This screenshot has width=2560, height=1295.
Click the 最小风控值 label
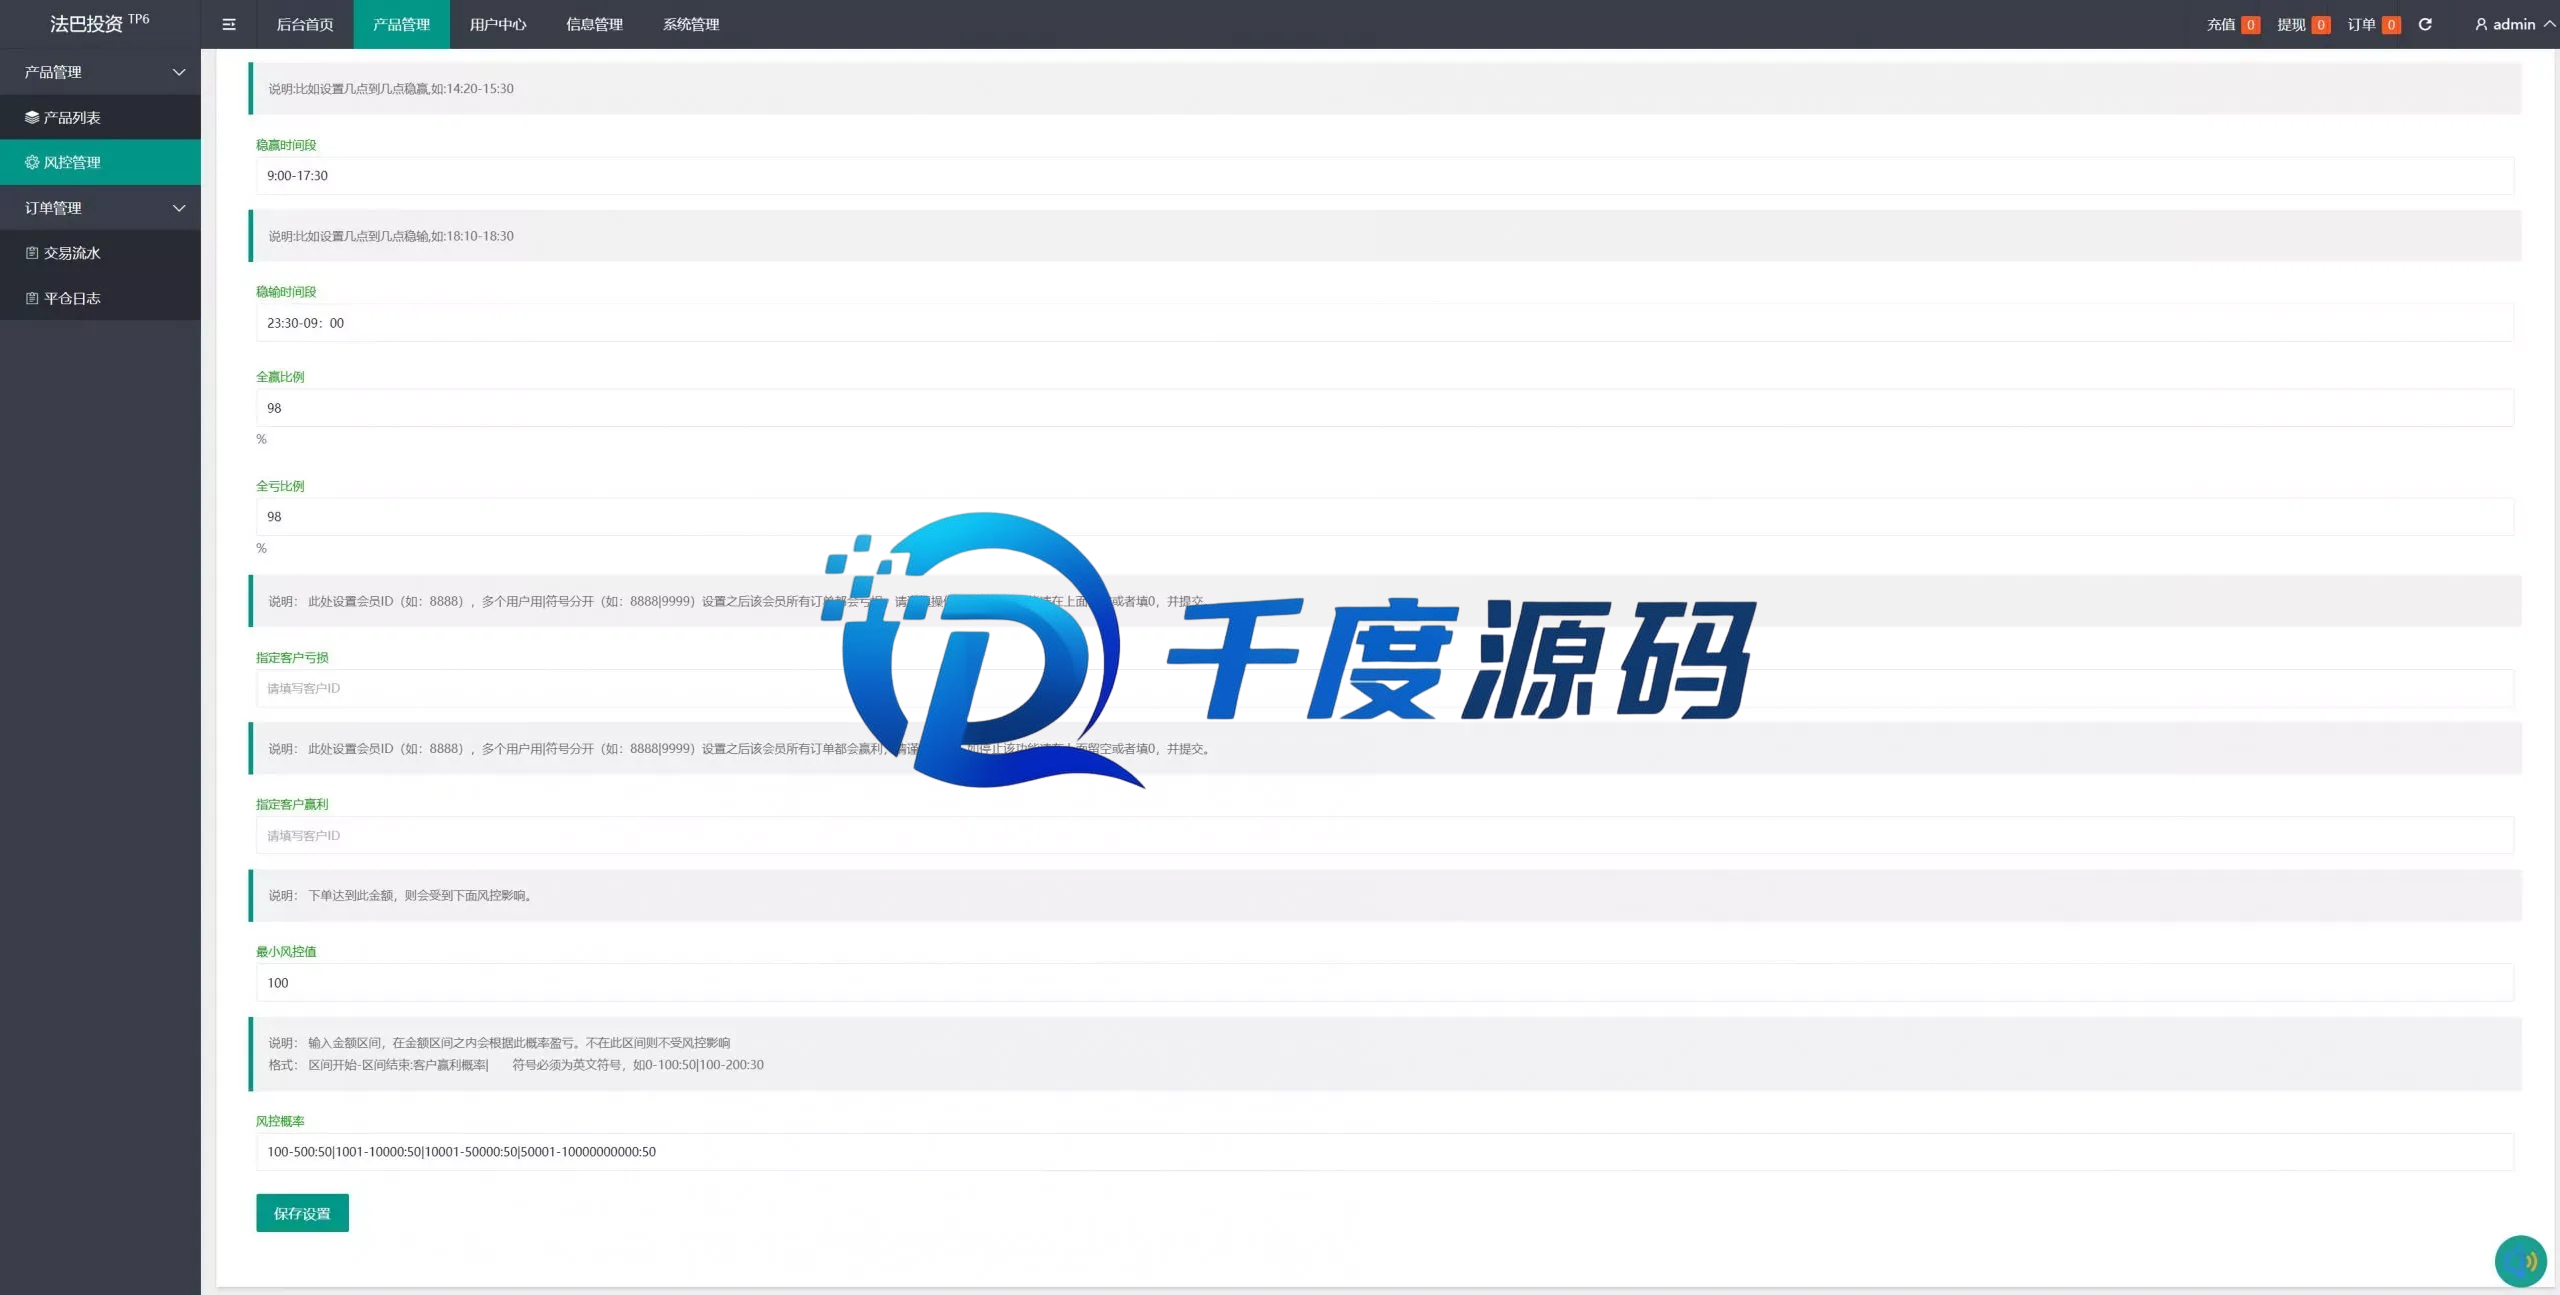point(286,952)
